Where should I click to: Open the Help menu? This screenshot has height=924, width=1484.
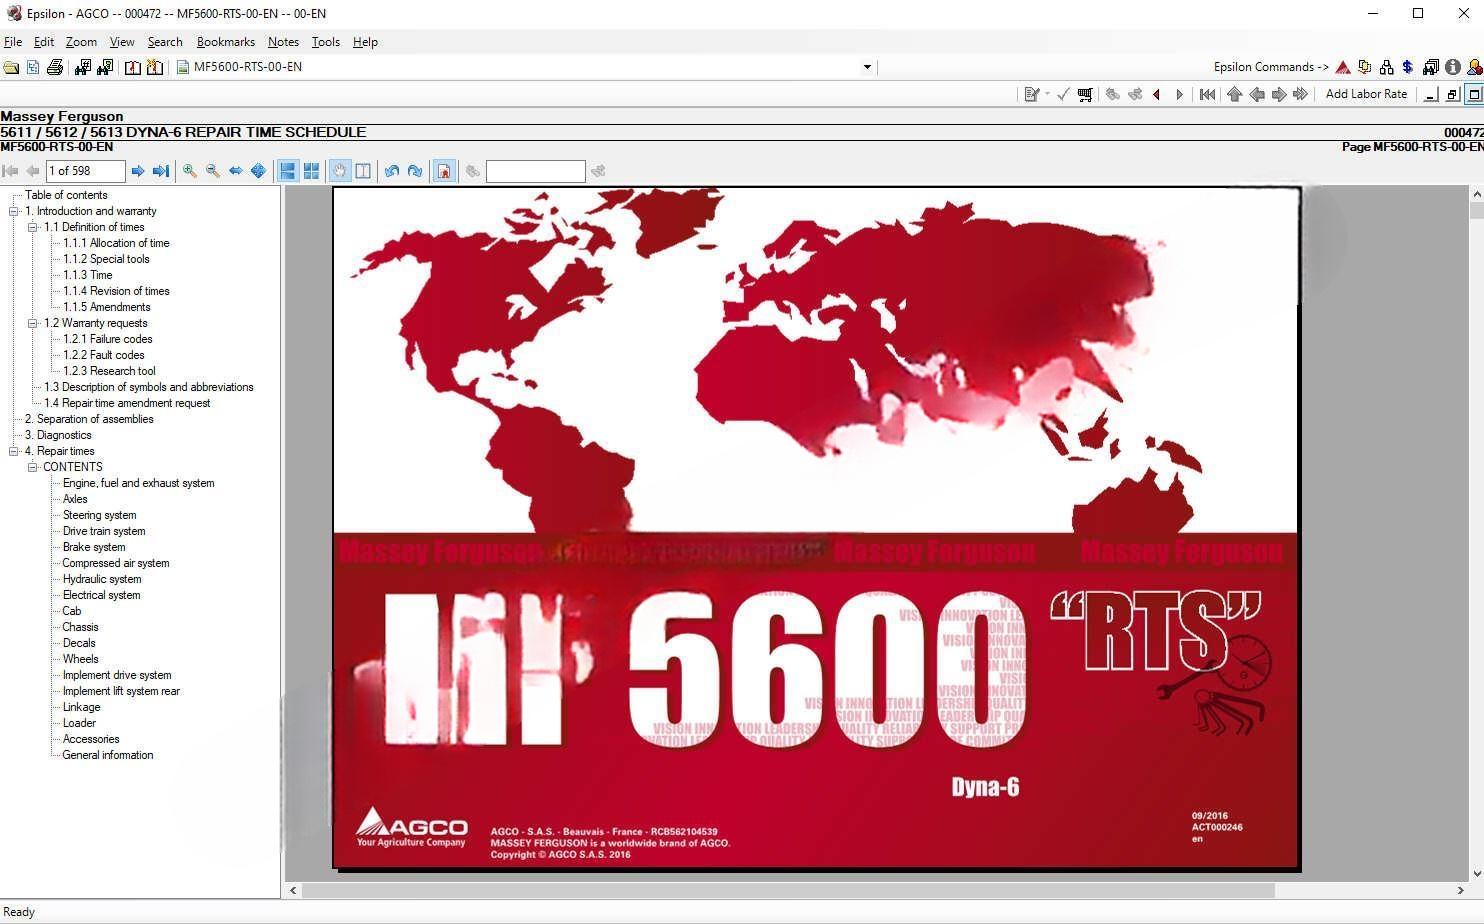tap(365, 42)
